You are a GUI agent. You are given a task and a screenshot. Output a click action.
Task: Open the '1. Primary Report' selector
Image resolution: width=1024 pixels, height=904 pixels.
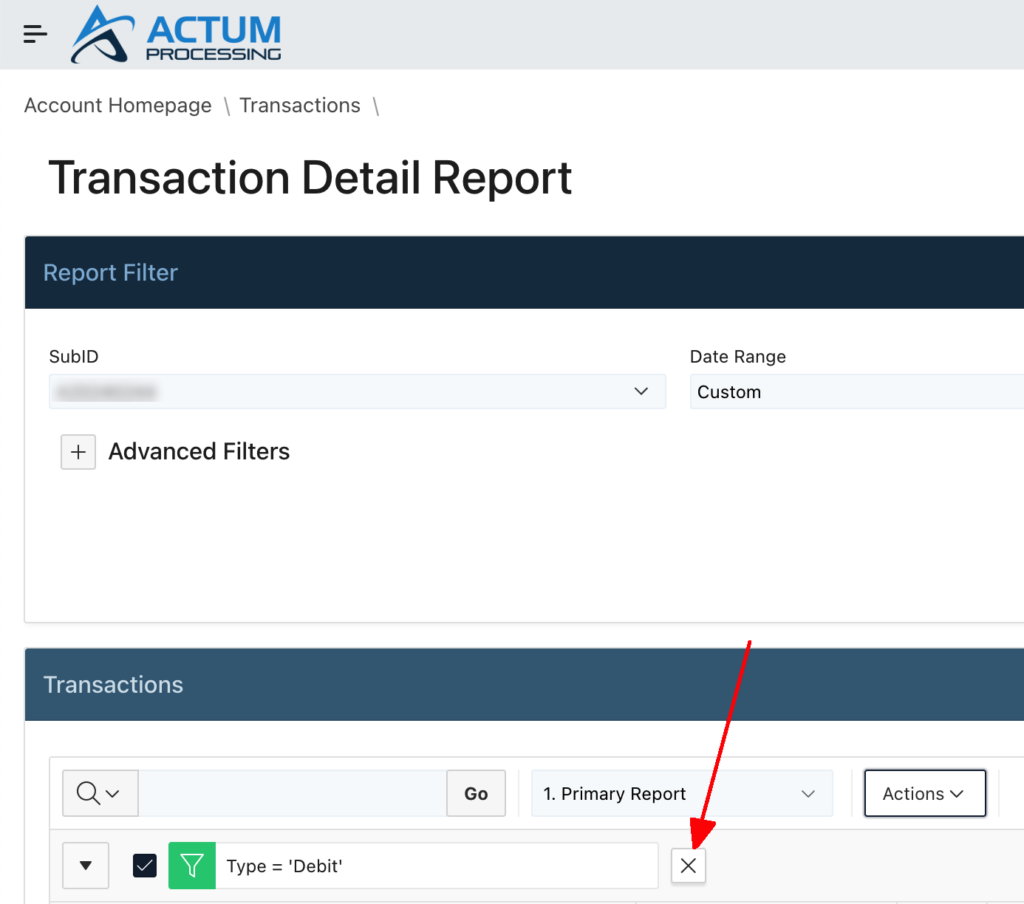pos(681,793)
